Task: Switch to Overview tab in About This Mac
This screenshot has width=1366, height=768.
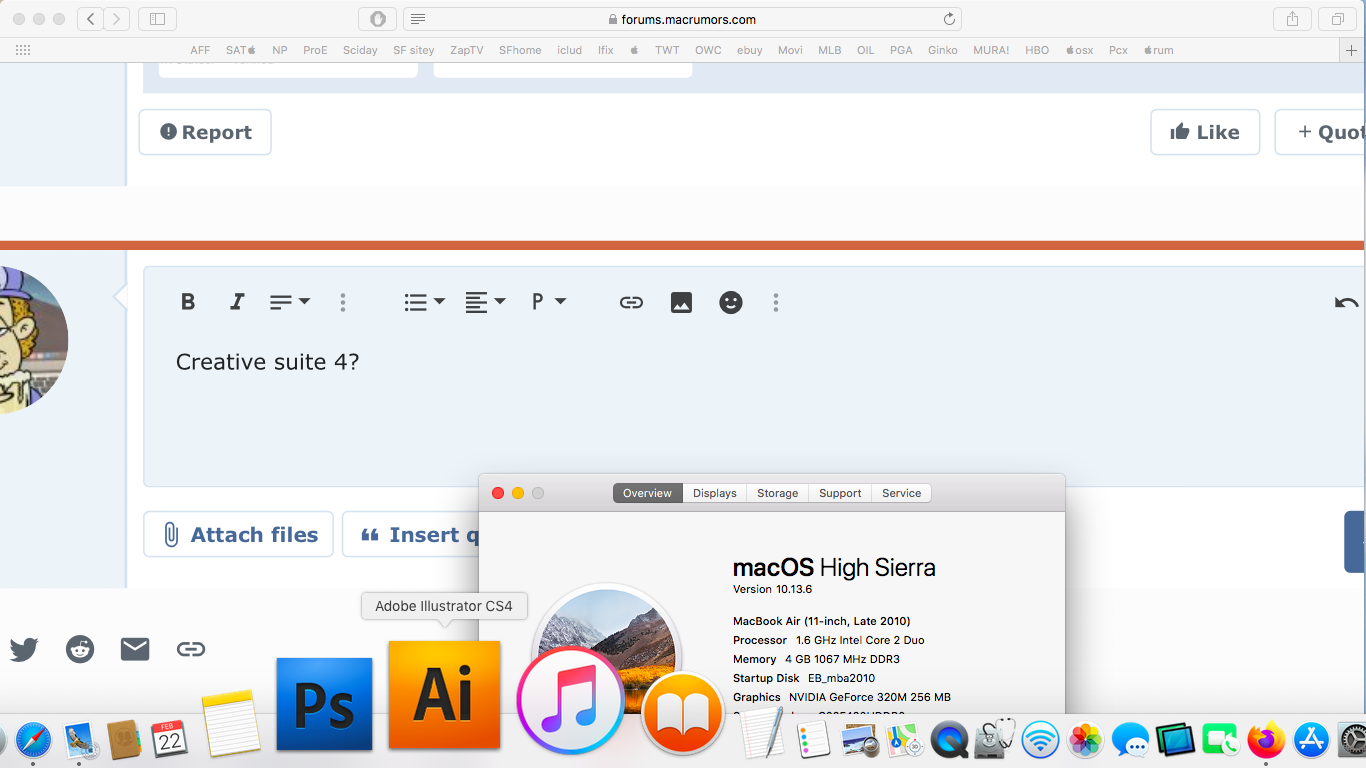Action: (x=648, y=493)
